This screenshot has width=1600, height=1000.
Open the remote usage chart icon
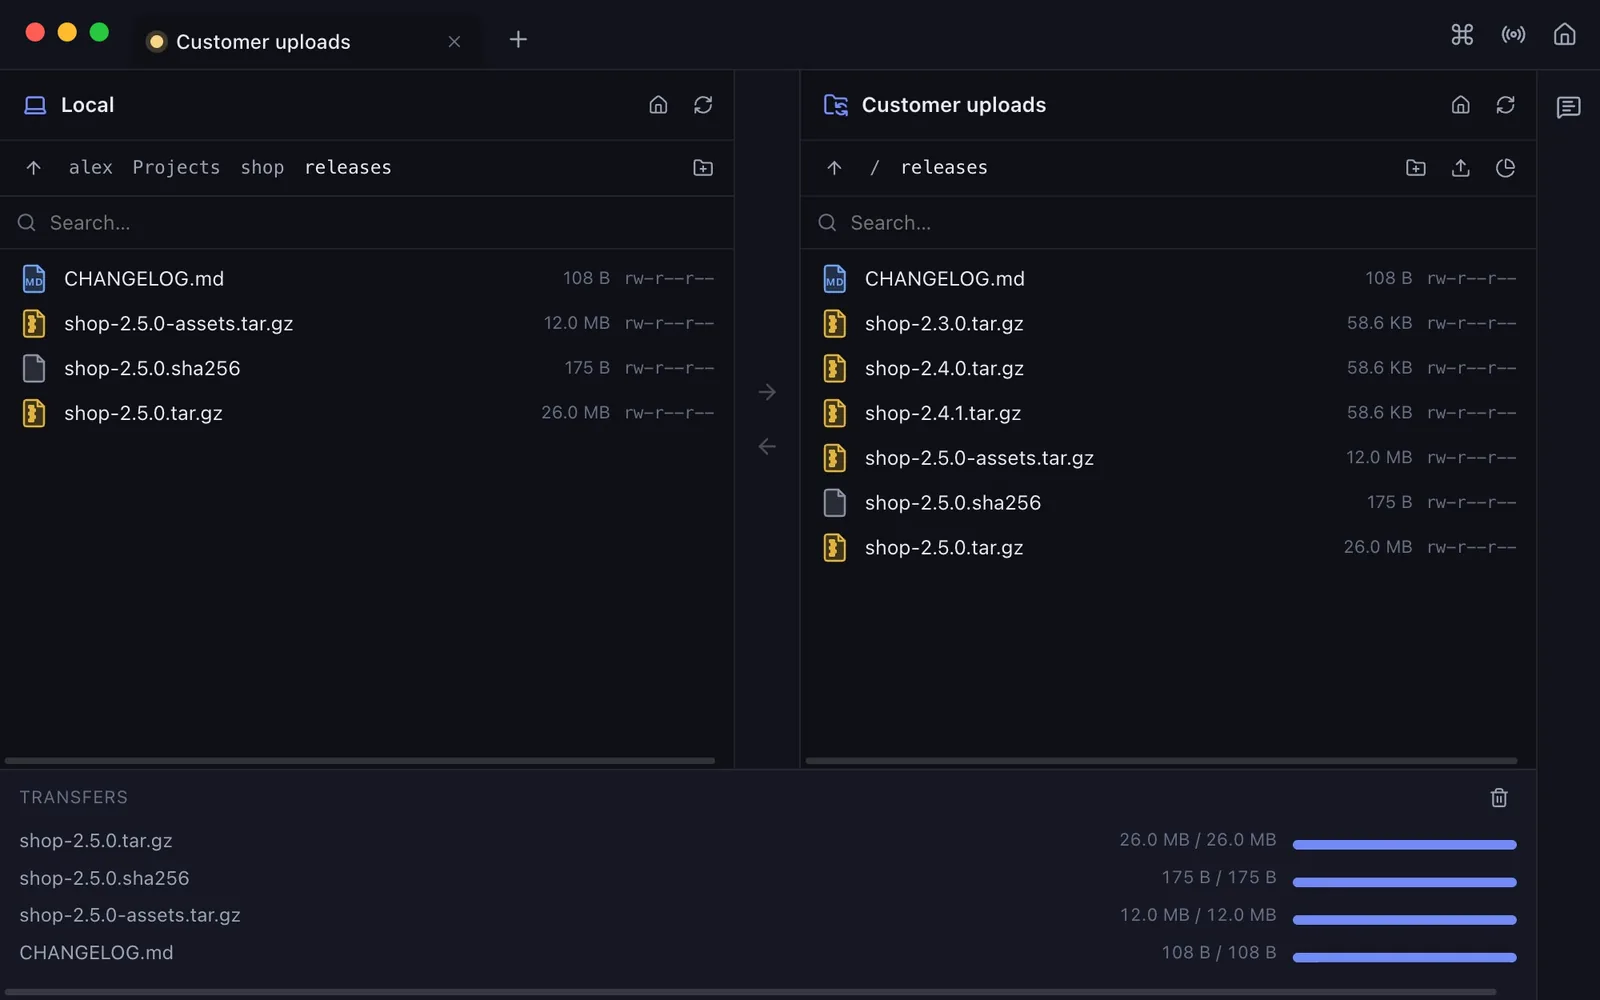coord(1505,168)
